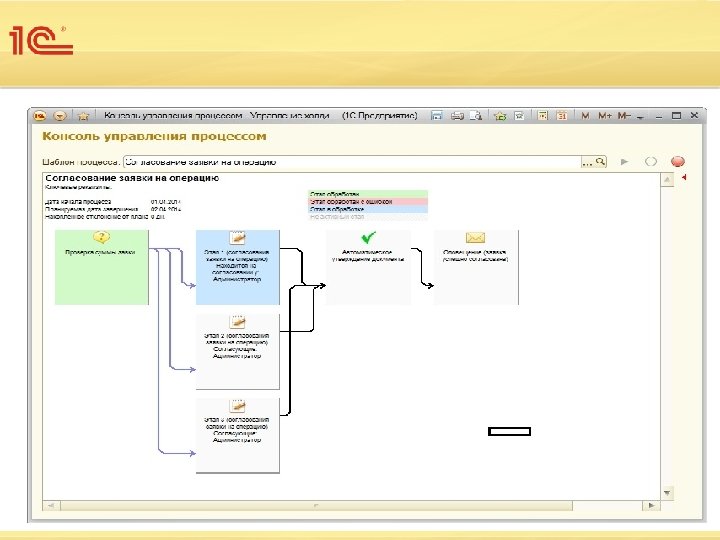Click the document pencil icon in Этап 3 block
Screen dimensions: 720x540
coord(237,405)
